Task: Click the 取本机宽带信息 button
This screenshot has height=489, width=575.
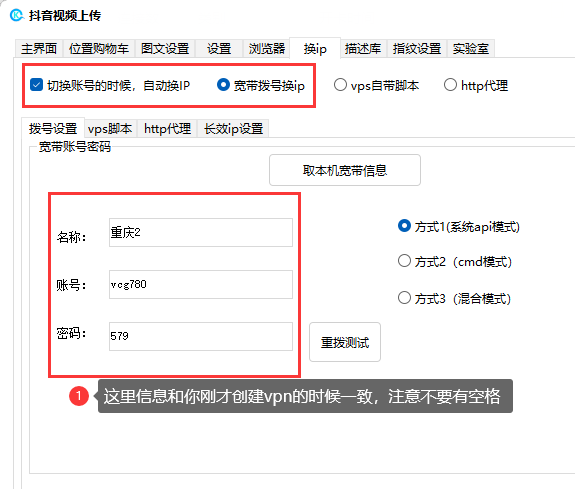Action: [x=345, y=170]
